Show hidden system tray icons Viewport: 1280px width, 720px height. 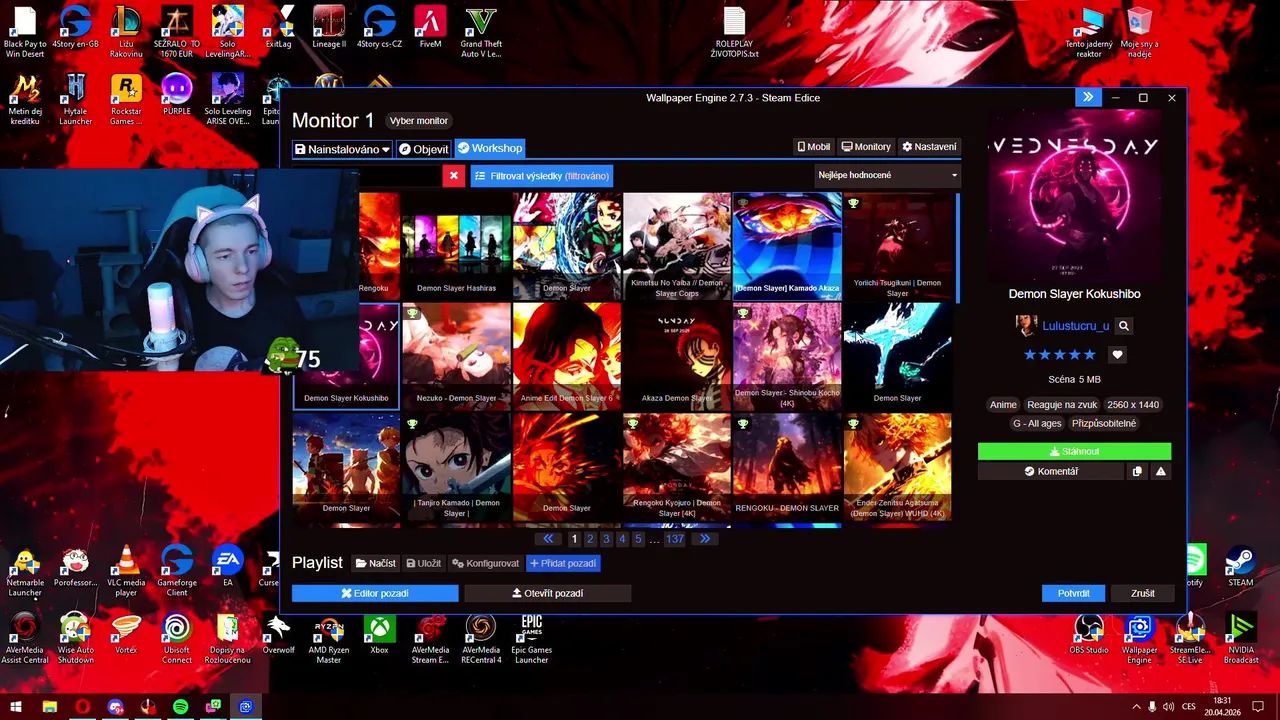pyautogui.click(x=1136, y=707)
